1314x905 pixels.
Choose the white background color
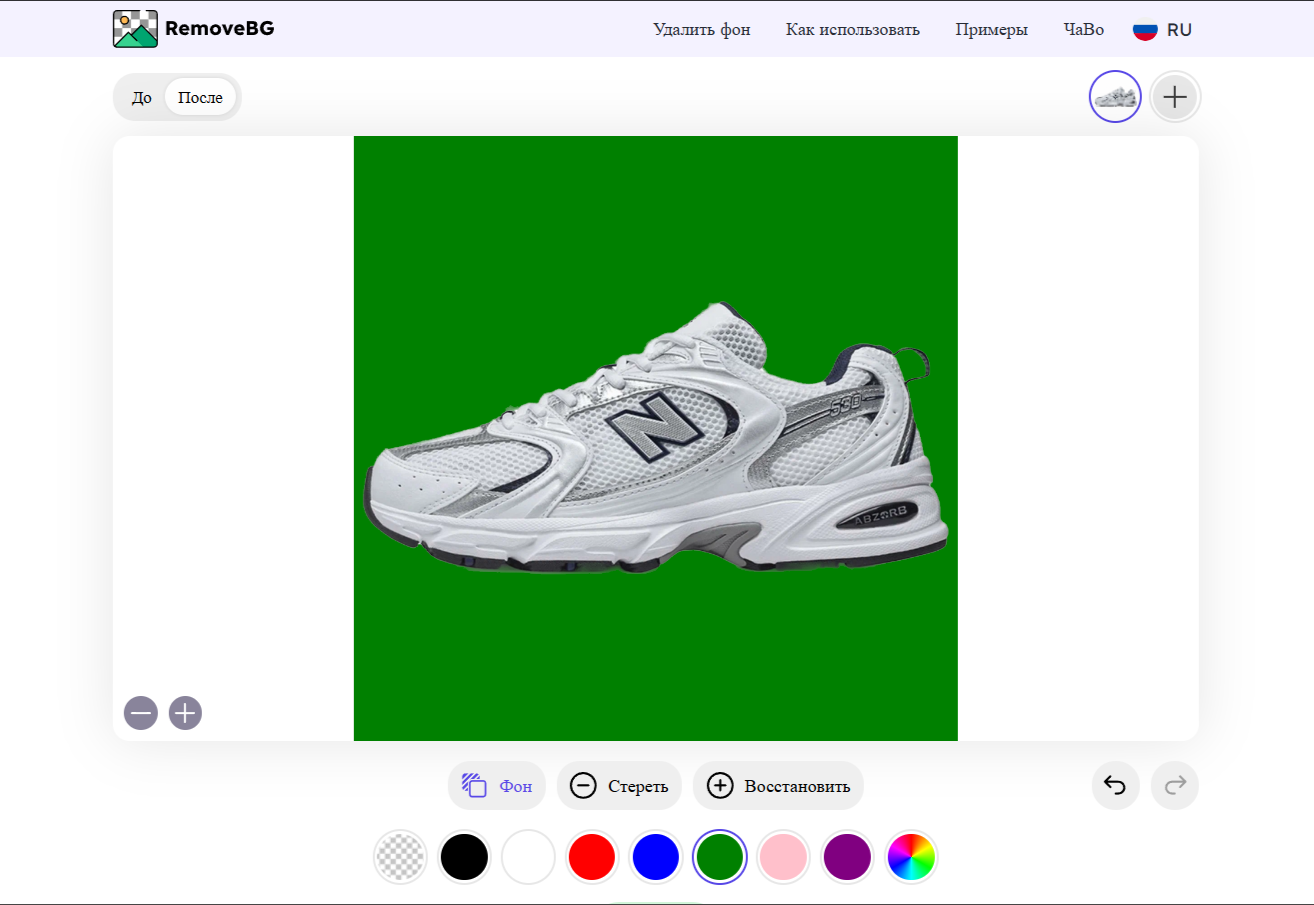528,857
